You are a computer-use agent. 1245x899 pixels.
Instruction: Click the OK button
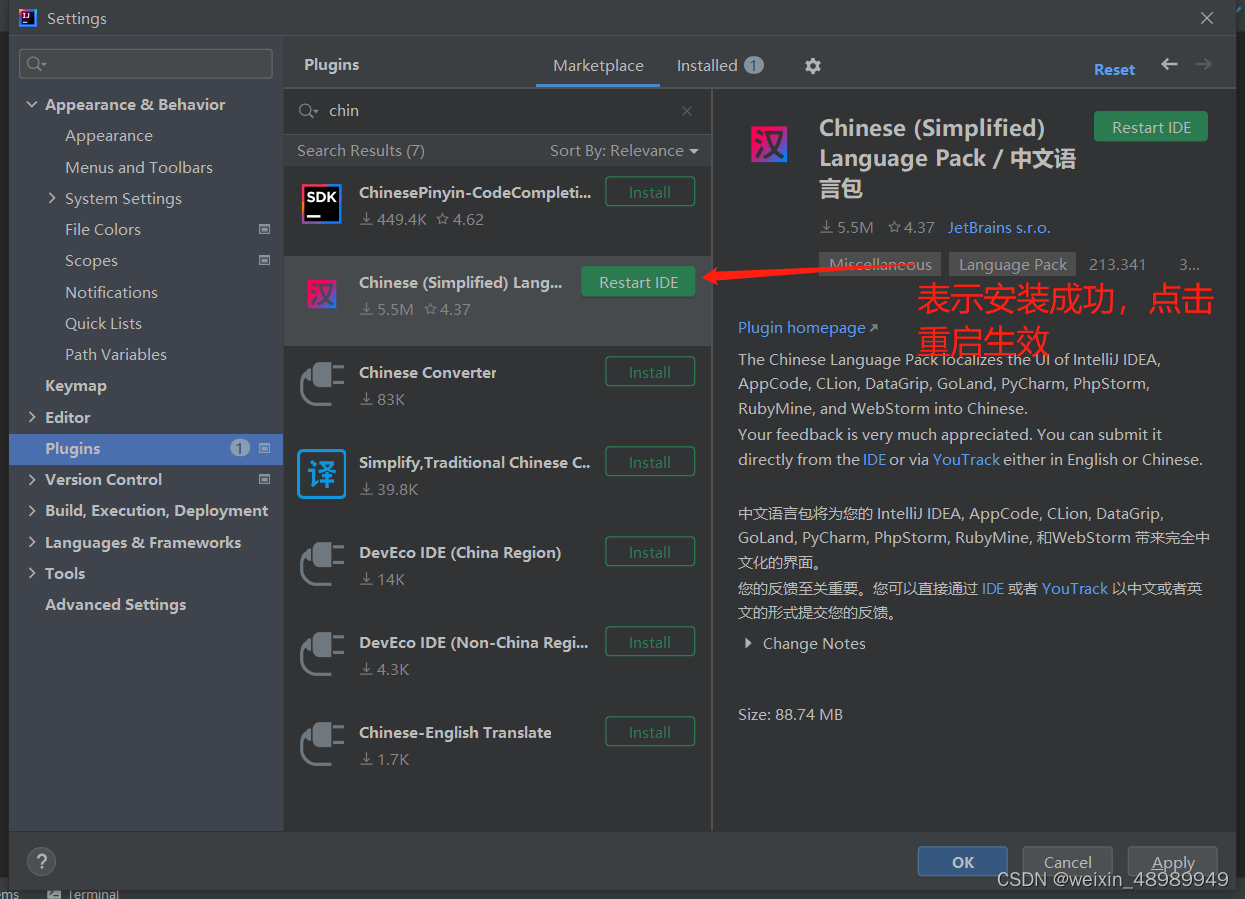coord(962,862)
